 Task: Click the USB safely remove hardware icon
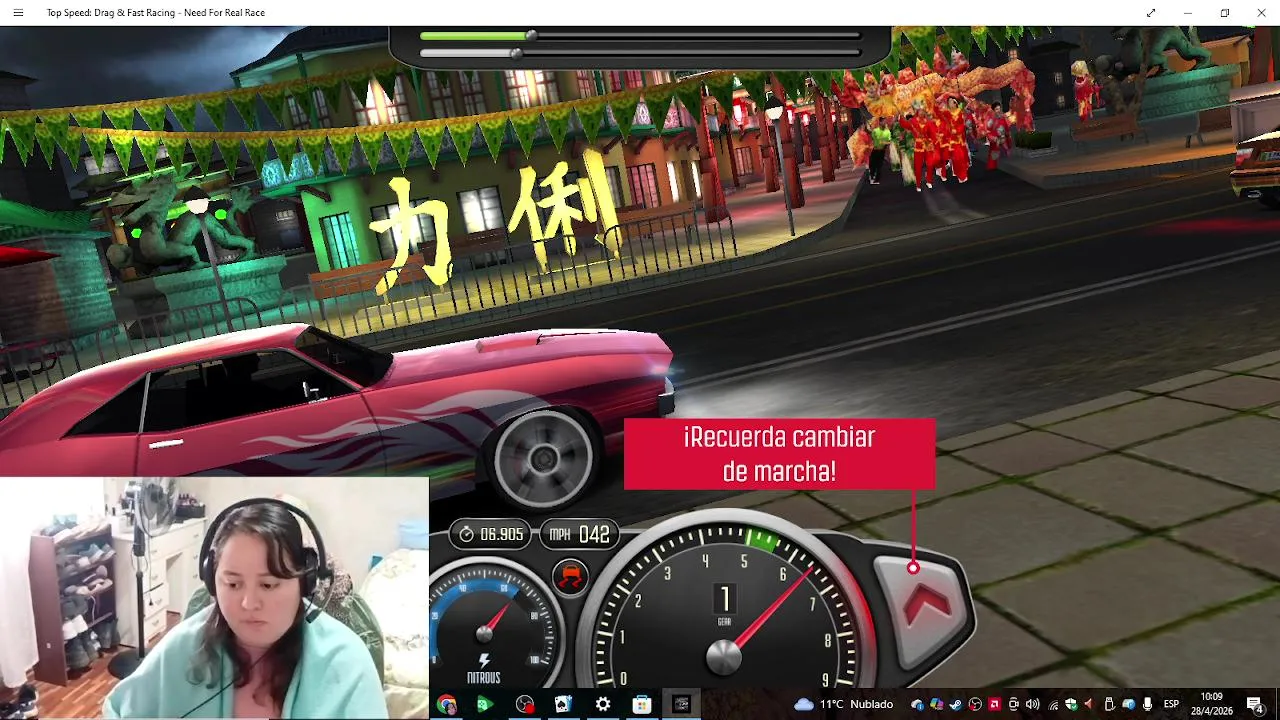pyautogui.click(x=1109, y=705)
